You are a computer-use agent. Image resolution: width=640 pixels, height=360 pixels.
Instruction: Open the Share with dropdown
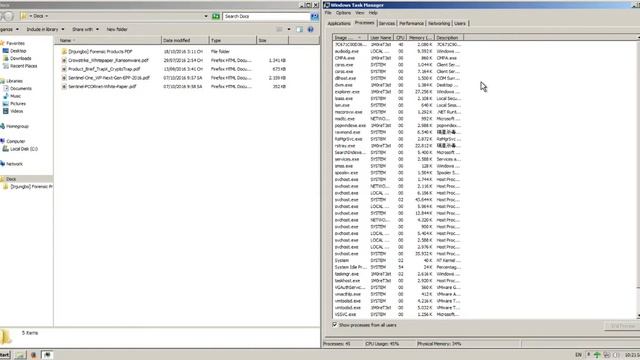(x=85, y=29)
